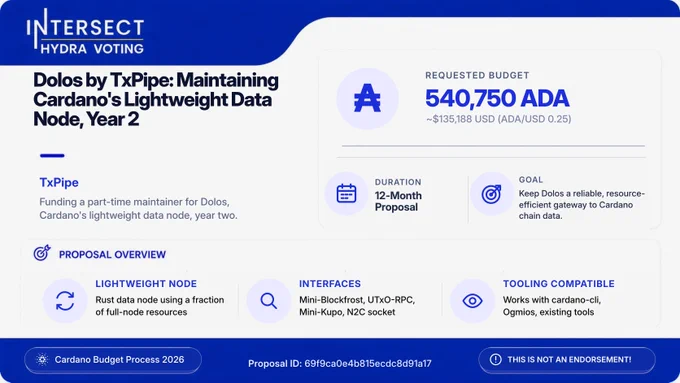Click the This Is Not An Endorsement badge
This screenshot has height=383, width=680.
(x=567, y=360)
